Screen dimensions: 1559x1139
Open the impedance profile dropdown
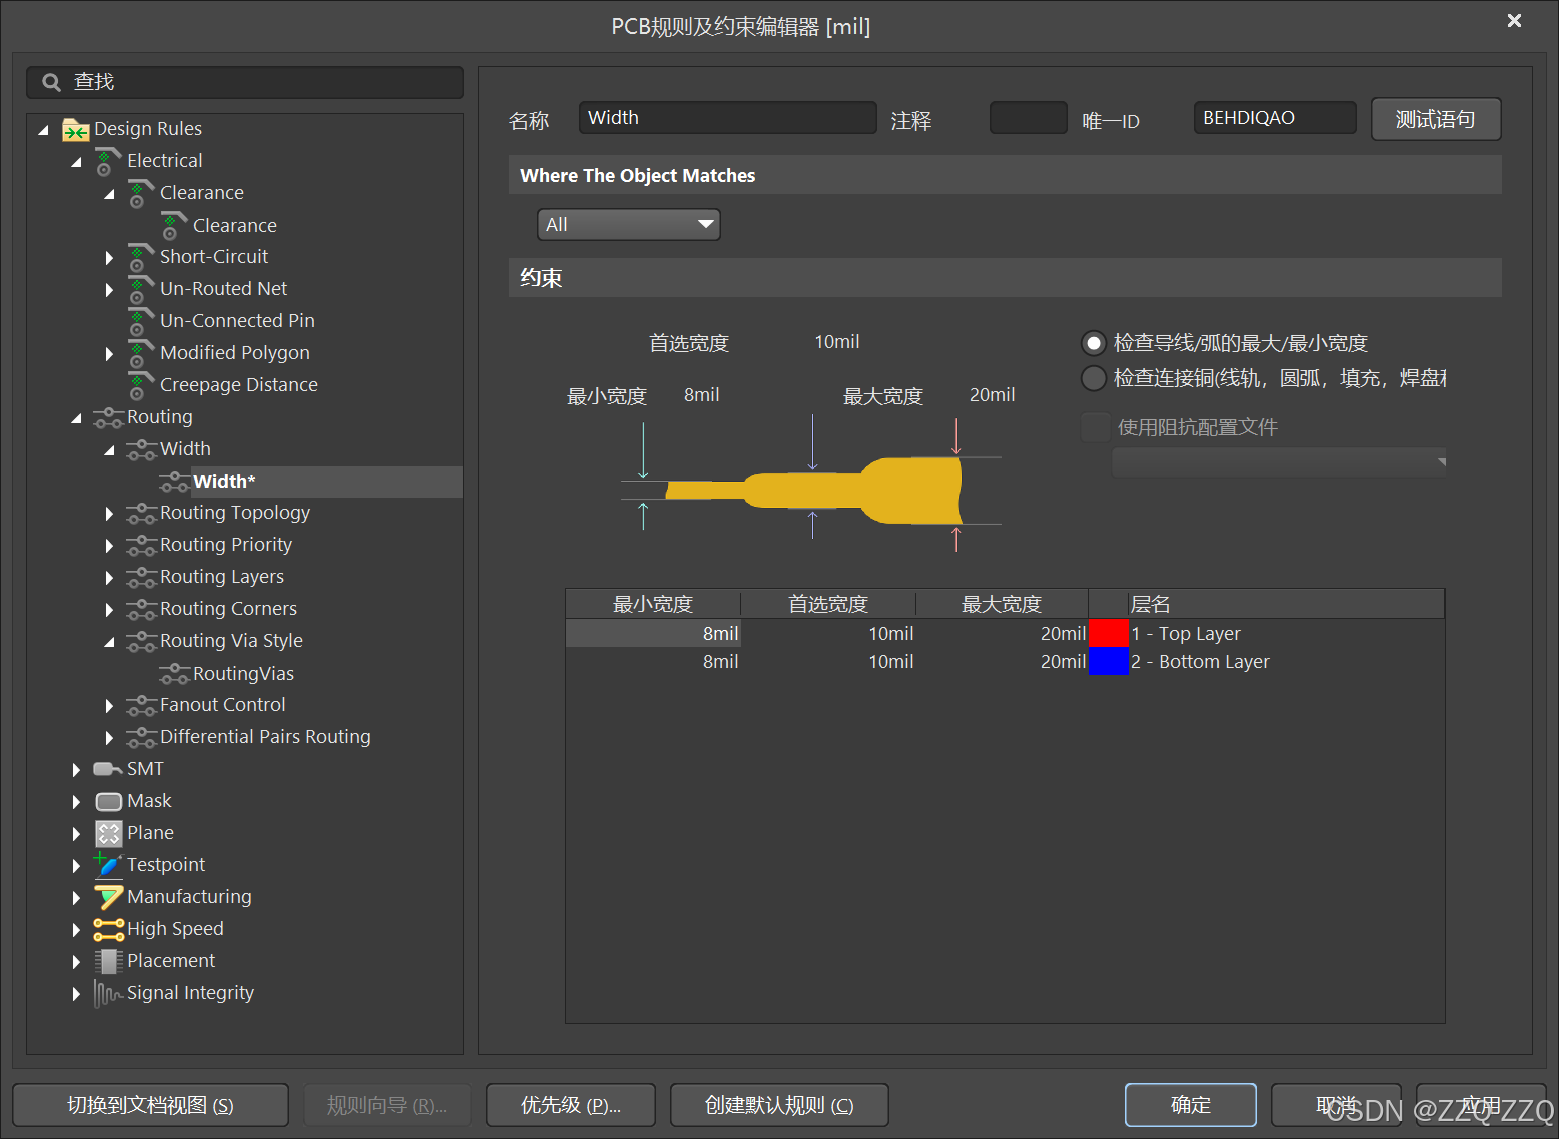point(1279,463)
